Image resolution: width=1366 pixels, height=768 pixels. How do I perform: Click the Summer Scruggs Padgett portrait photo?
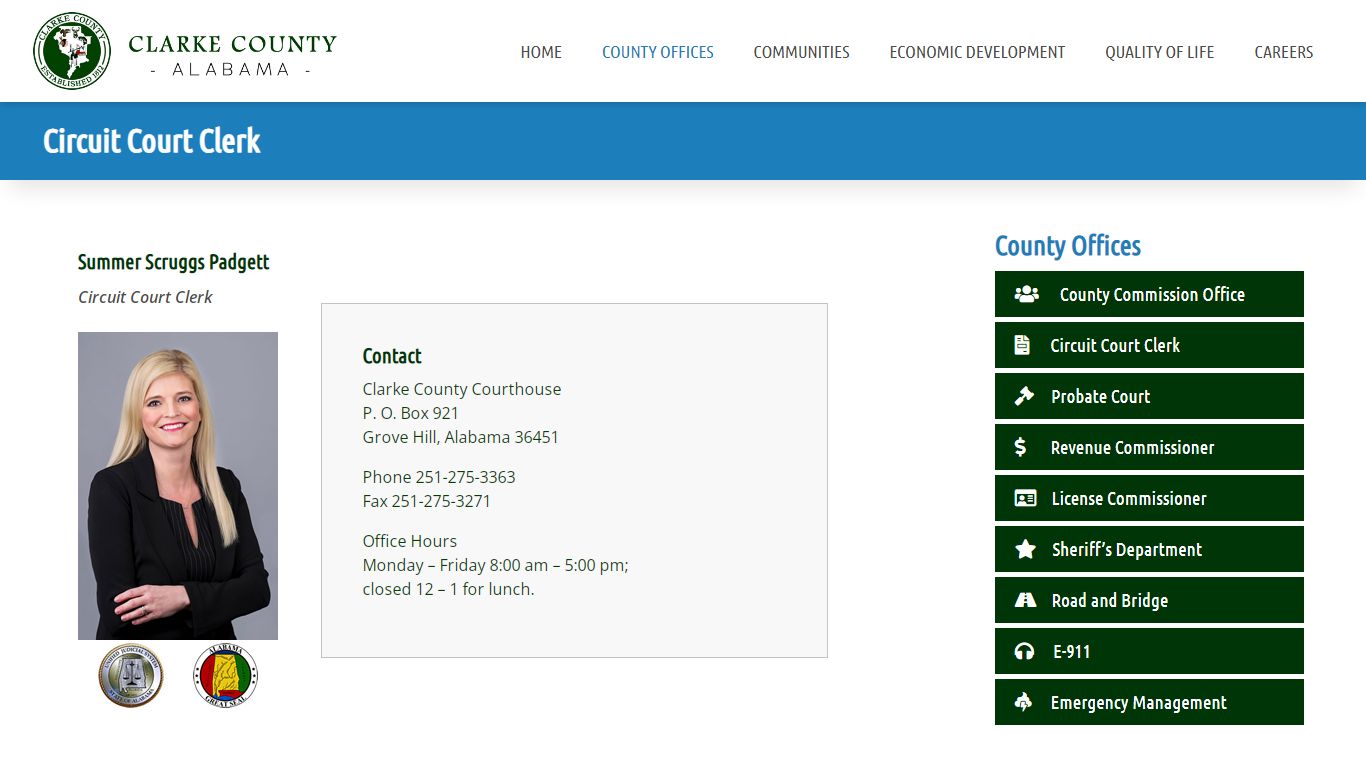click(178, 486)
